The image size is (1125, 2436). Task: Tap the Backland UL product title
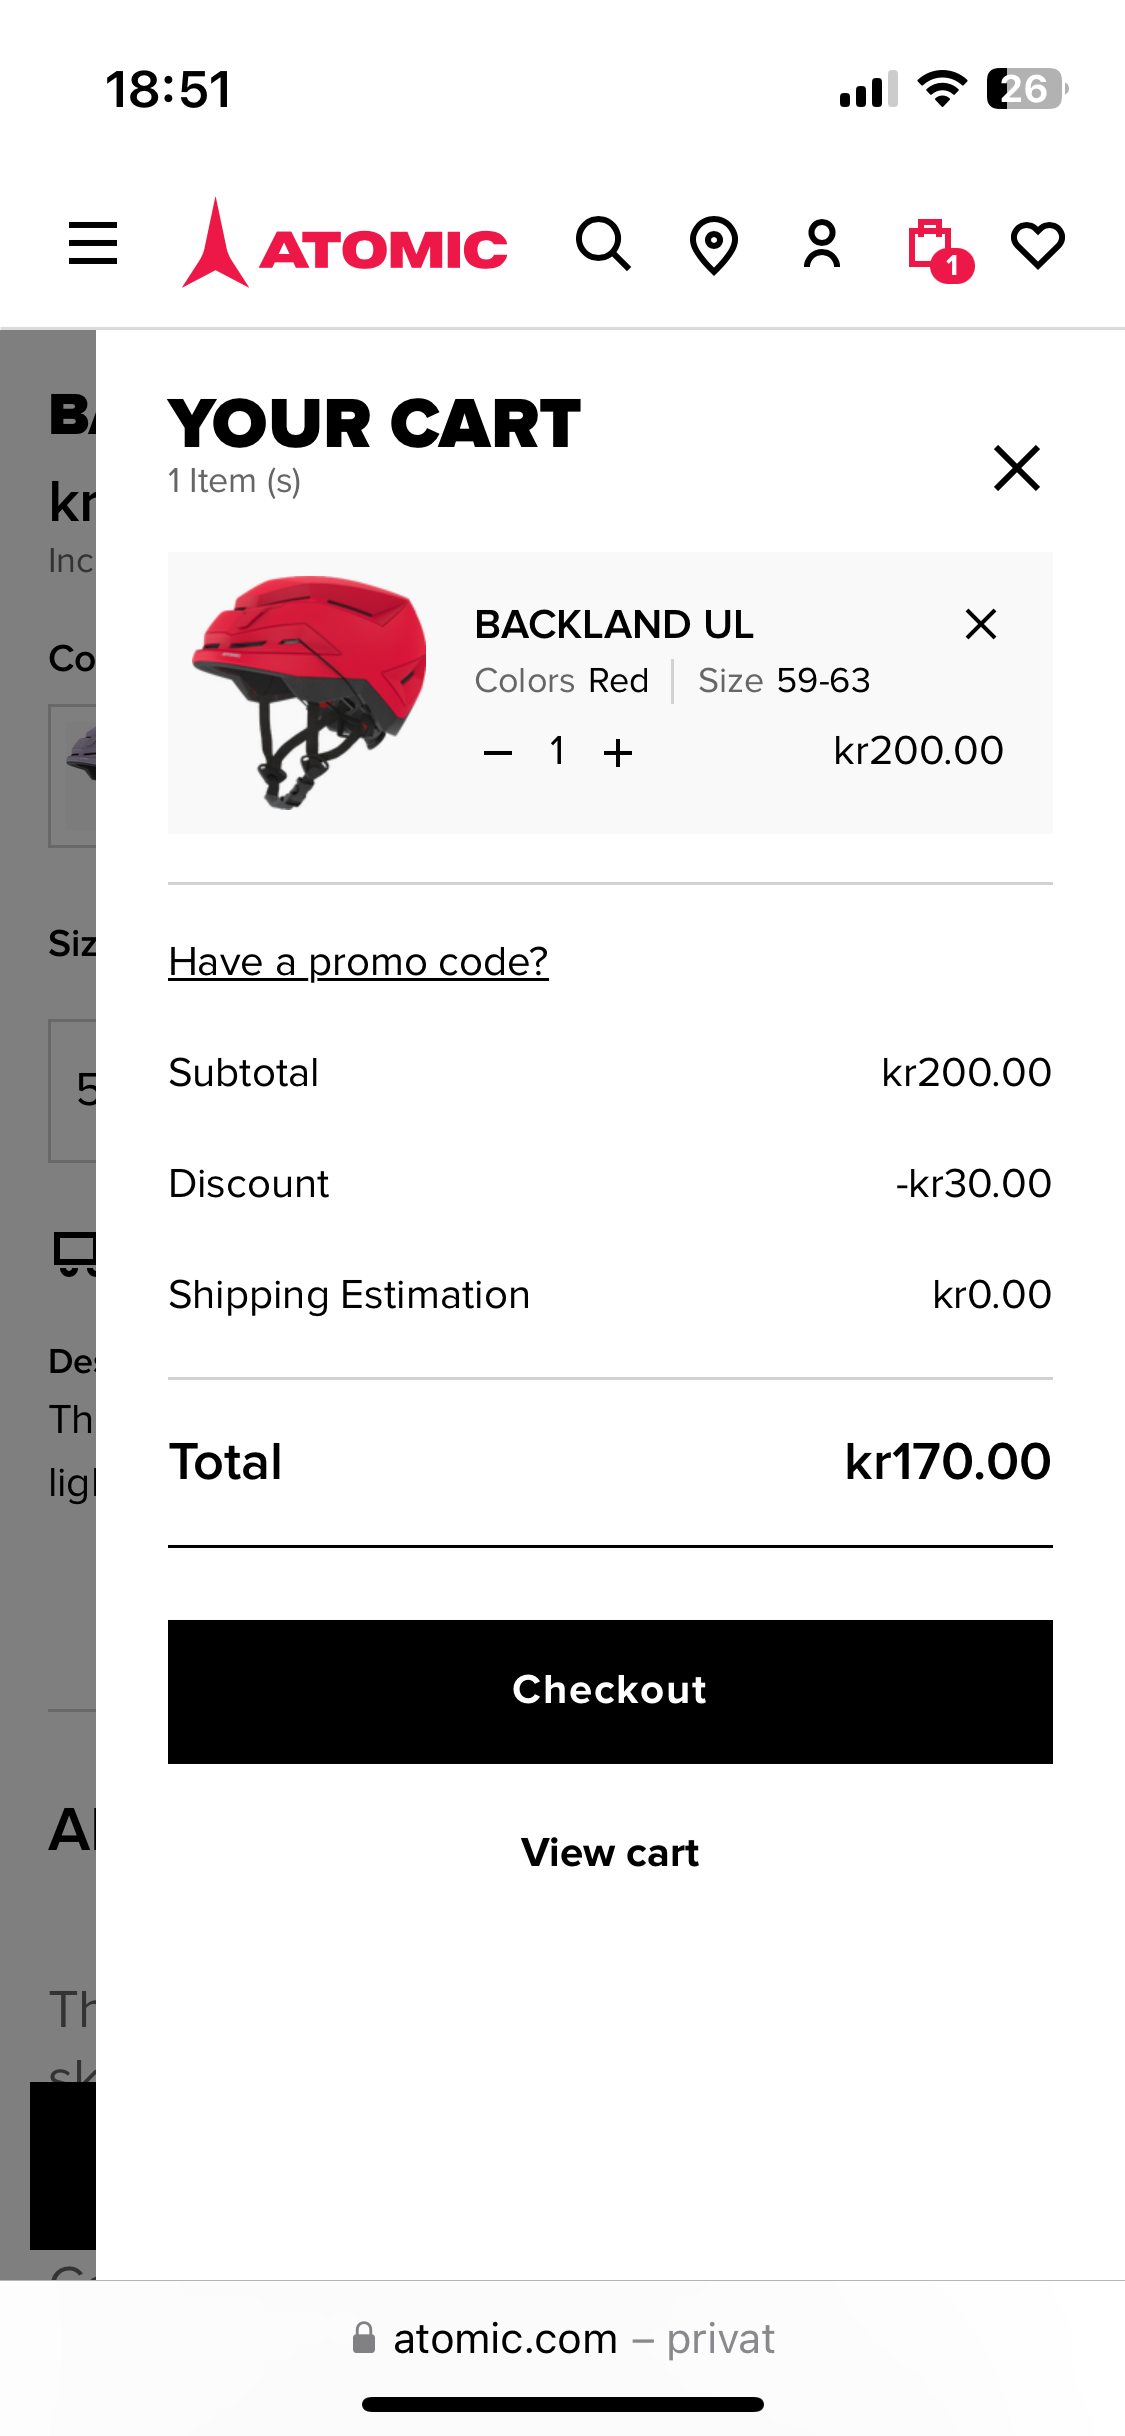point(614,625)
